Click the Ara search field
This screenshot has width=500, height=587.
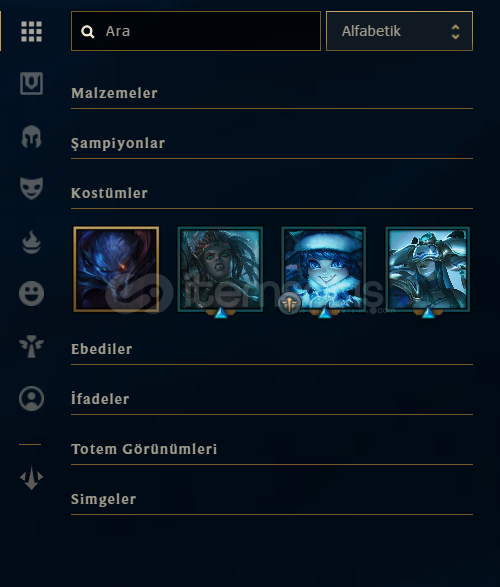pos(196,31)
